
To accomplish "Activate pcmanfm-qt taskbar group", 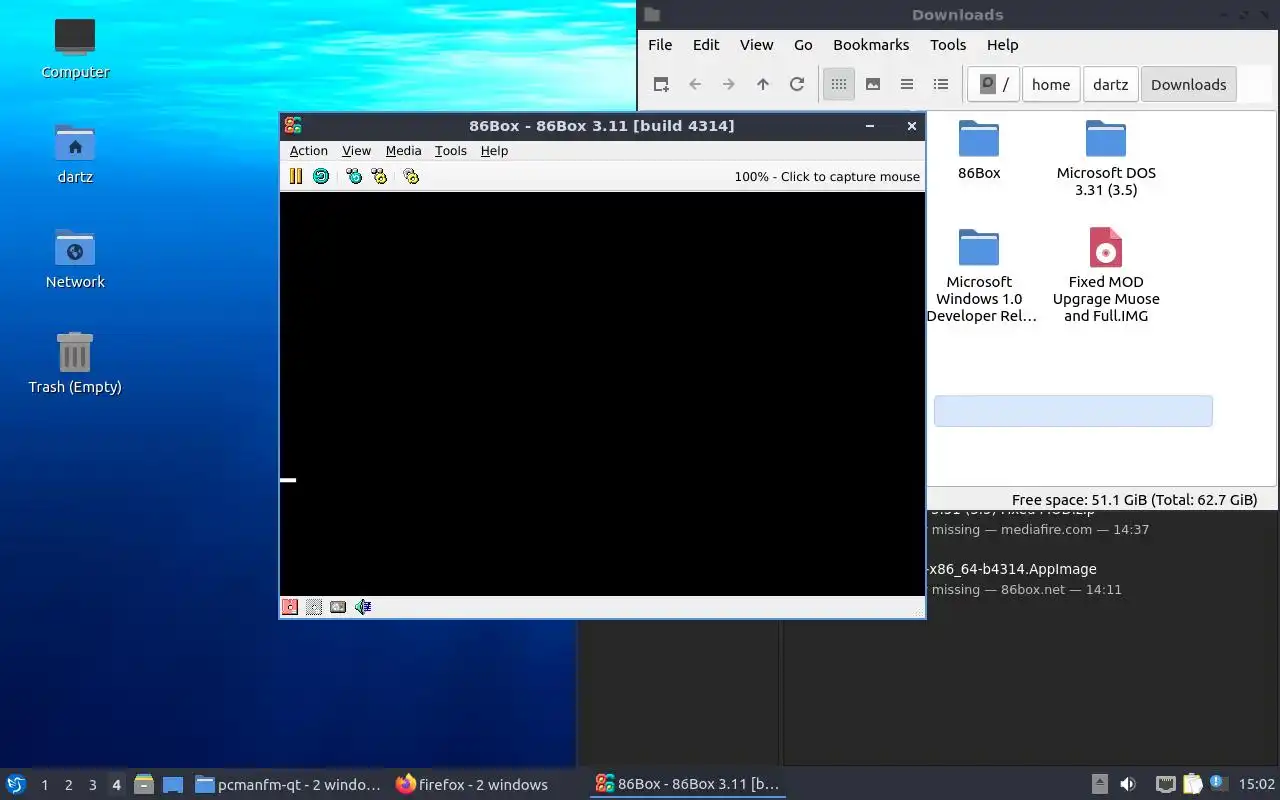I will [288, 785].
